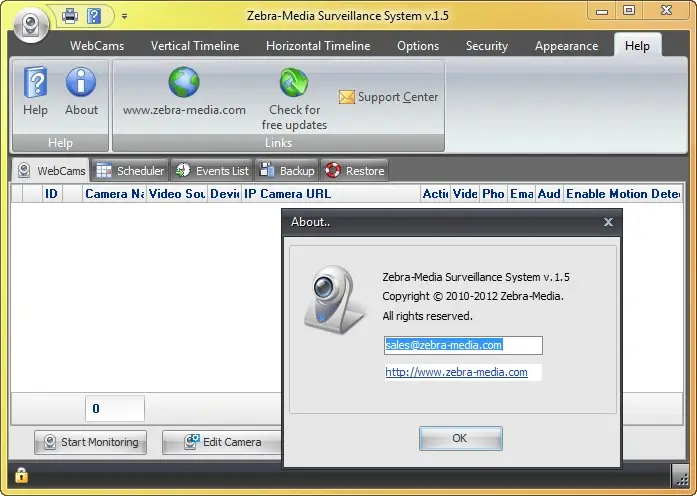Image resolution: width=697 pixels, height=496 pixels.
Task: Click the webcam application orb button
Action: pos(31,25)
